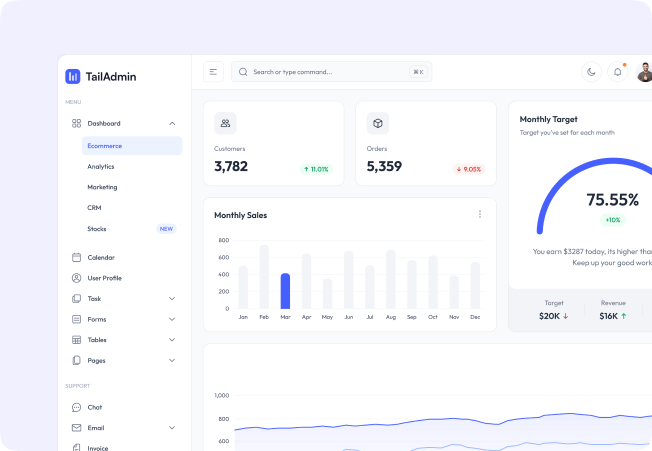652x451 pixels.
Task: Open Stocks page marked NEW
Action: [98, 229]
